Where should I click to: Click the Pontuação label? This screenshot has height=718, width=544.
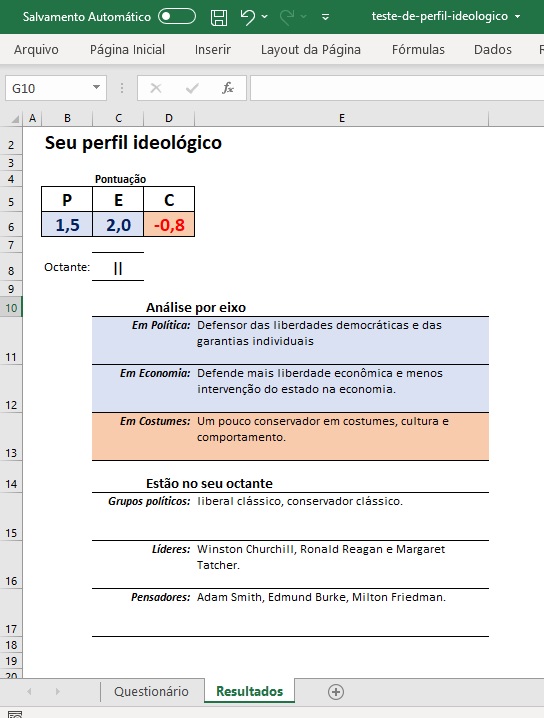[x=120, y=179]
